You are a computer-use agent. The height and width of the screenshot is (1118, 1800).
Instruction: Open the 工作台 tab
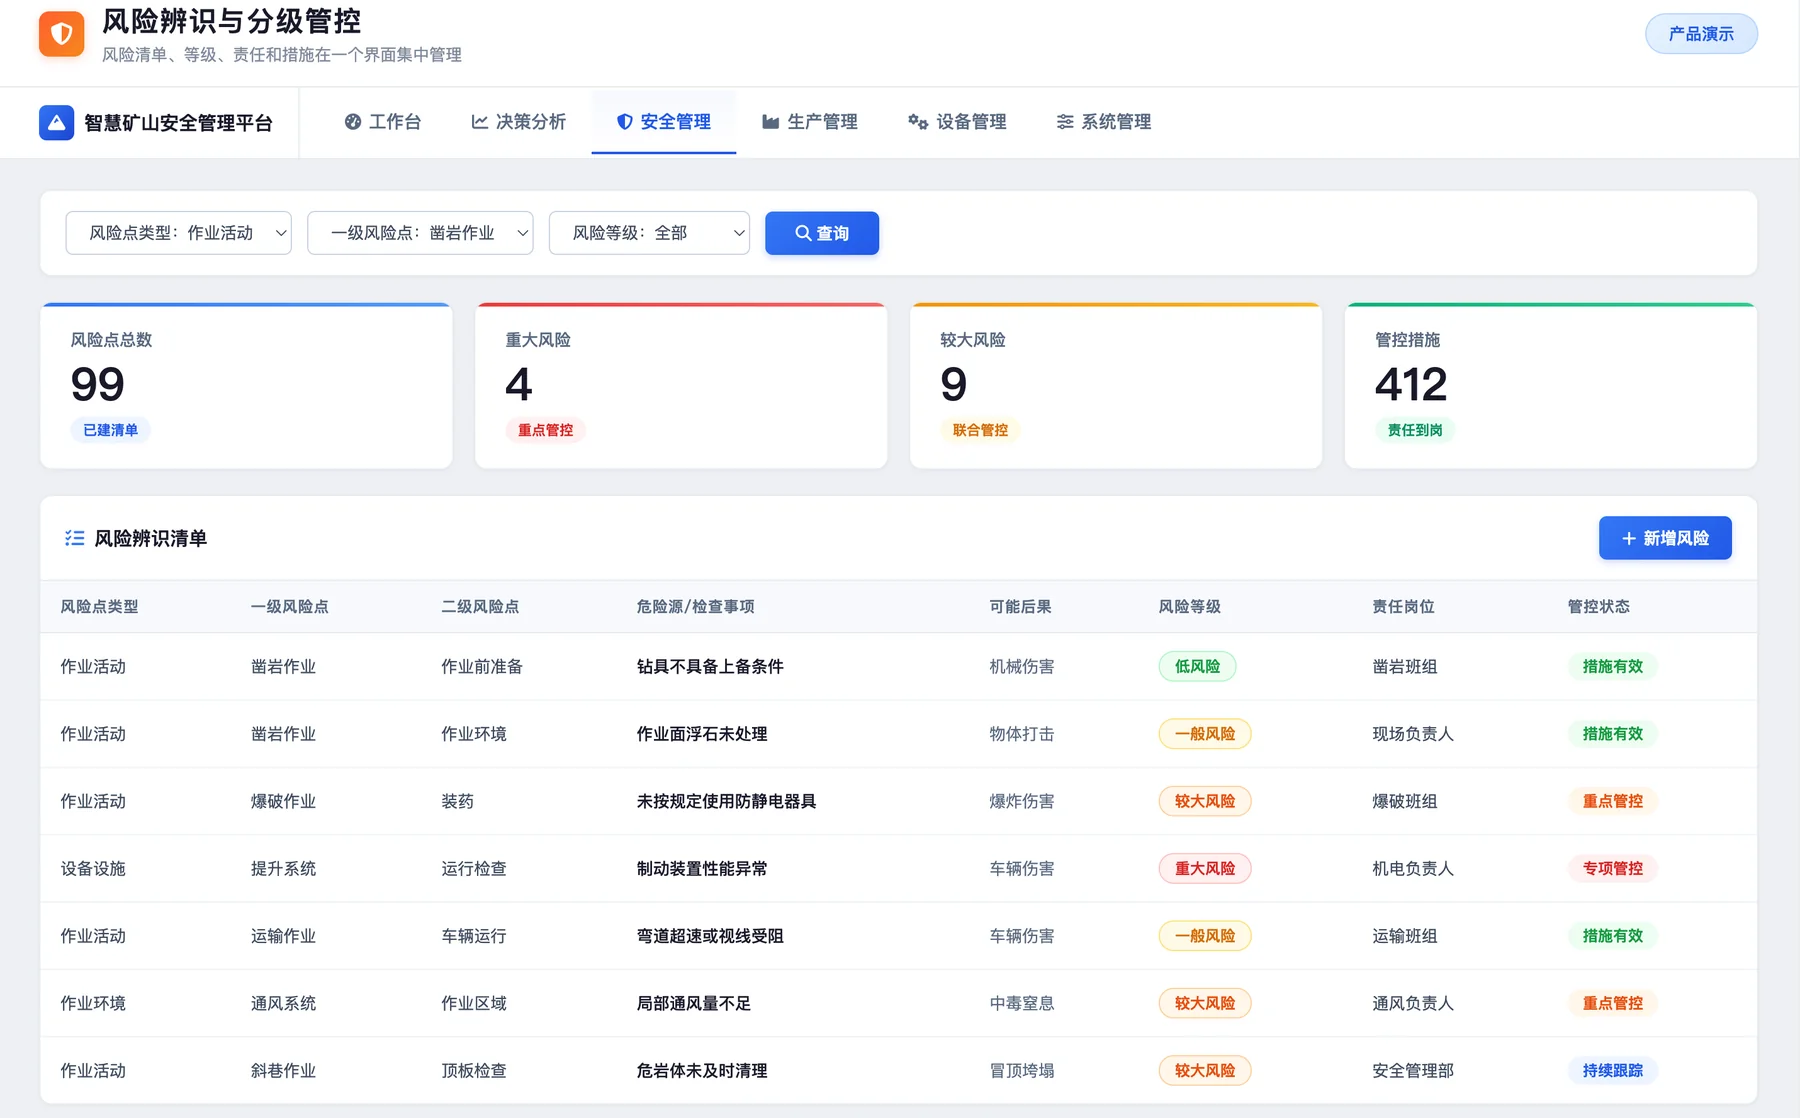click(383, 122)
